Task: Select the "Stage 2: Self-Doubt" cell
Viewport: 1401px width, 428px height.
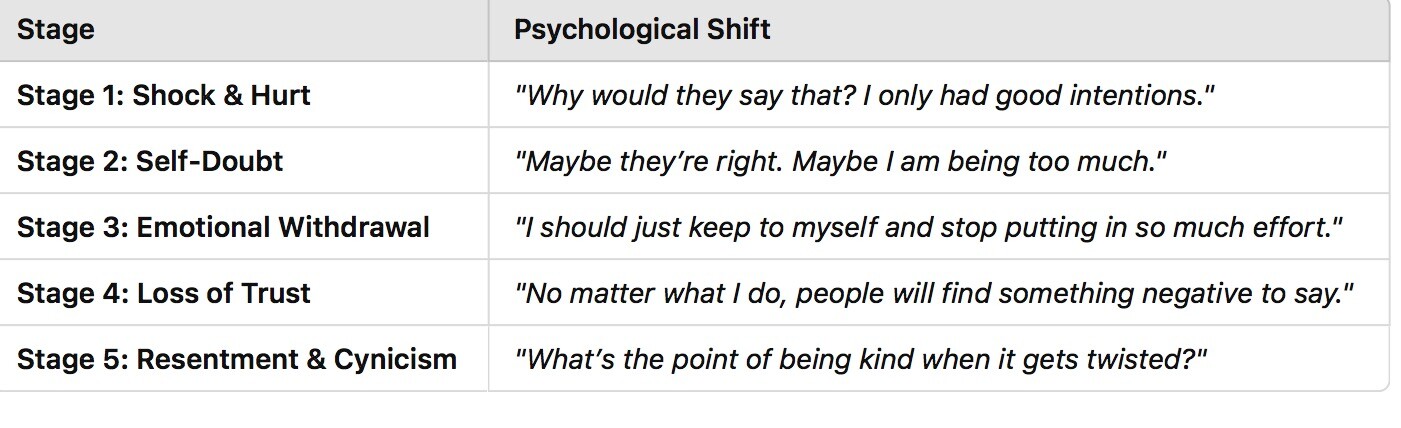Action: coord(150,161)
